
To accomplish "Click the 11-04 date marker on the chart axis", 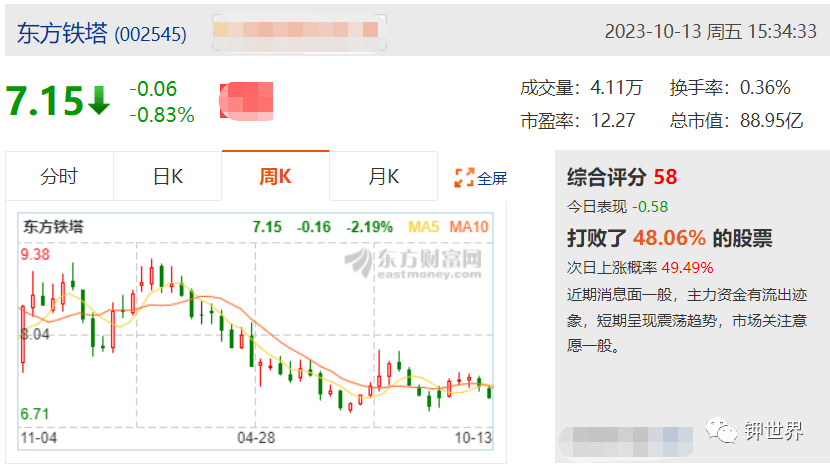I will (39, 438).
